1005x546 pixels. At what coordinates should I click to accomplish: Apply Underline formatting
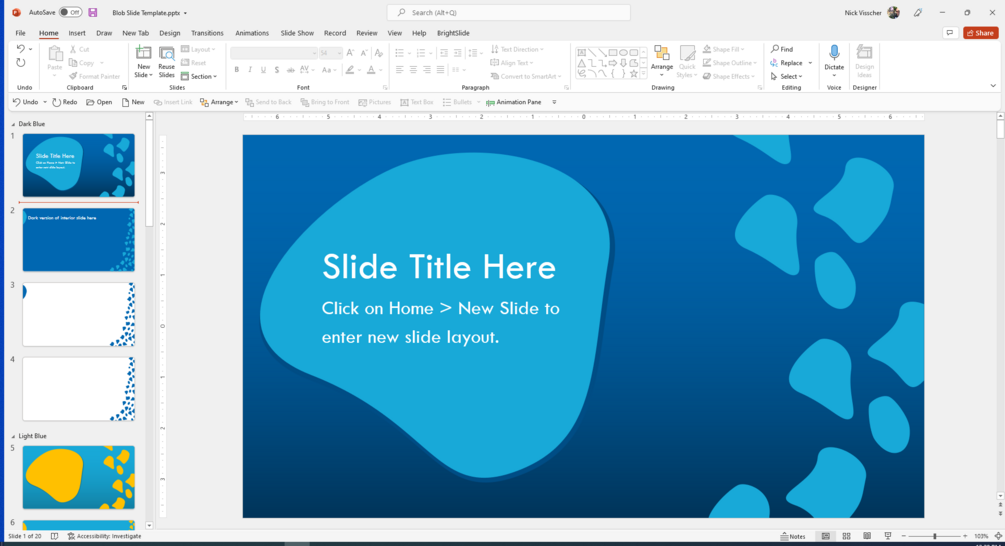pyautogui.click(x=263, y=70)
